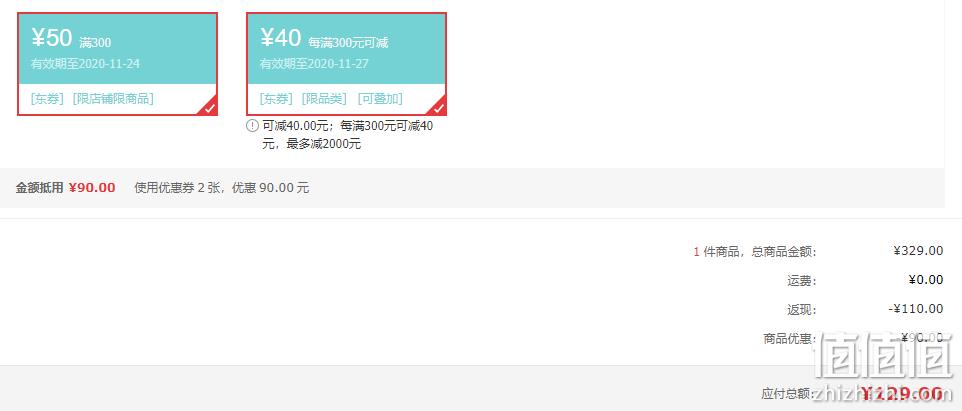Click the [东券] tag on the ¥50 coupon
The width and height of the screenshot is (962, 411).
[47, 99]
